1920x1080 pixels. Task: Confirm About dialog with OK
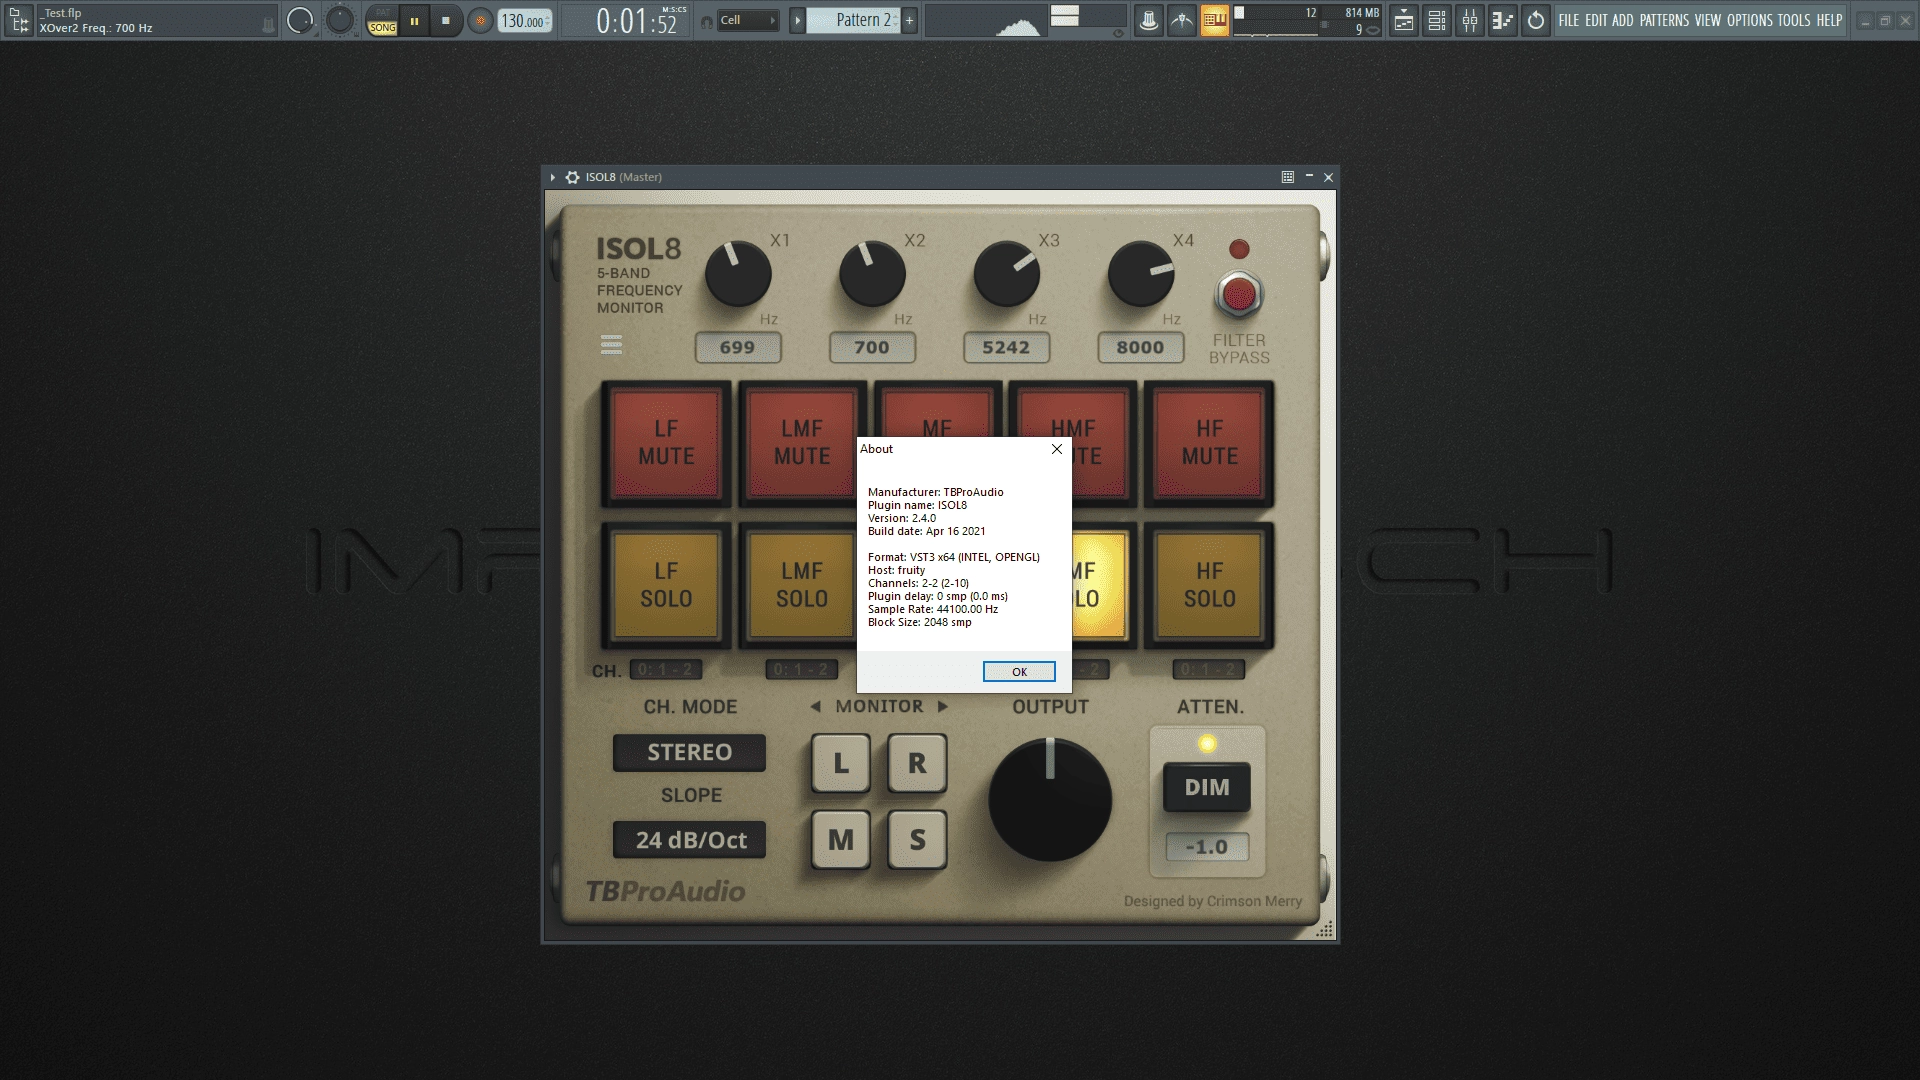[x=1019, y=672]
